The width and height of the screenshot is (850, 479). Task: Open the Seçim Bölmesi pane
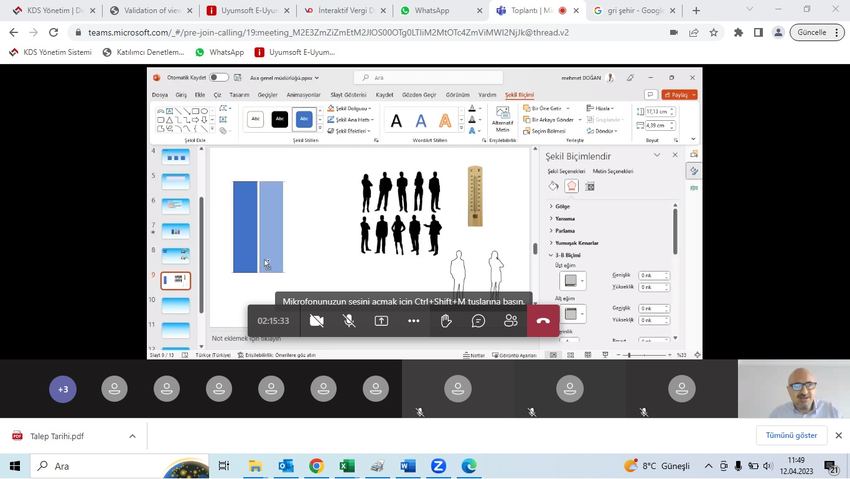(x=544, y=131)
